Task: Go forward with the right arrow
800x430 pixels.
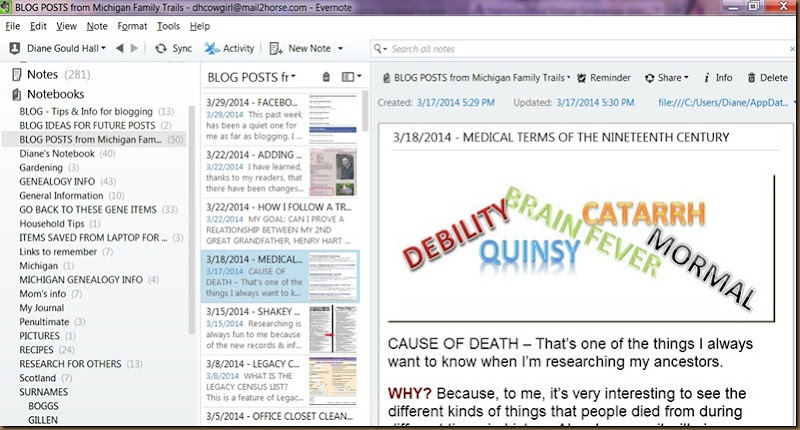Action: 134,48
